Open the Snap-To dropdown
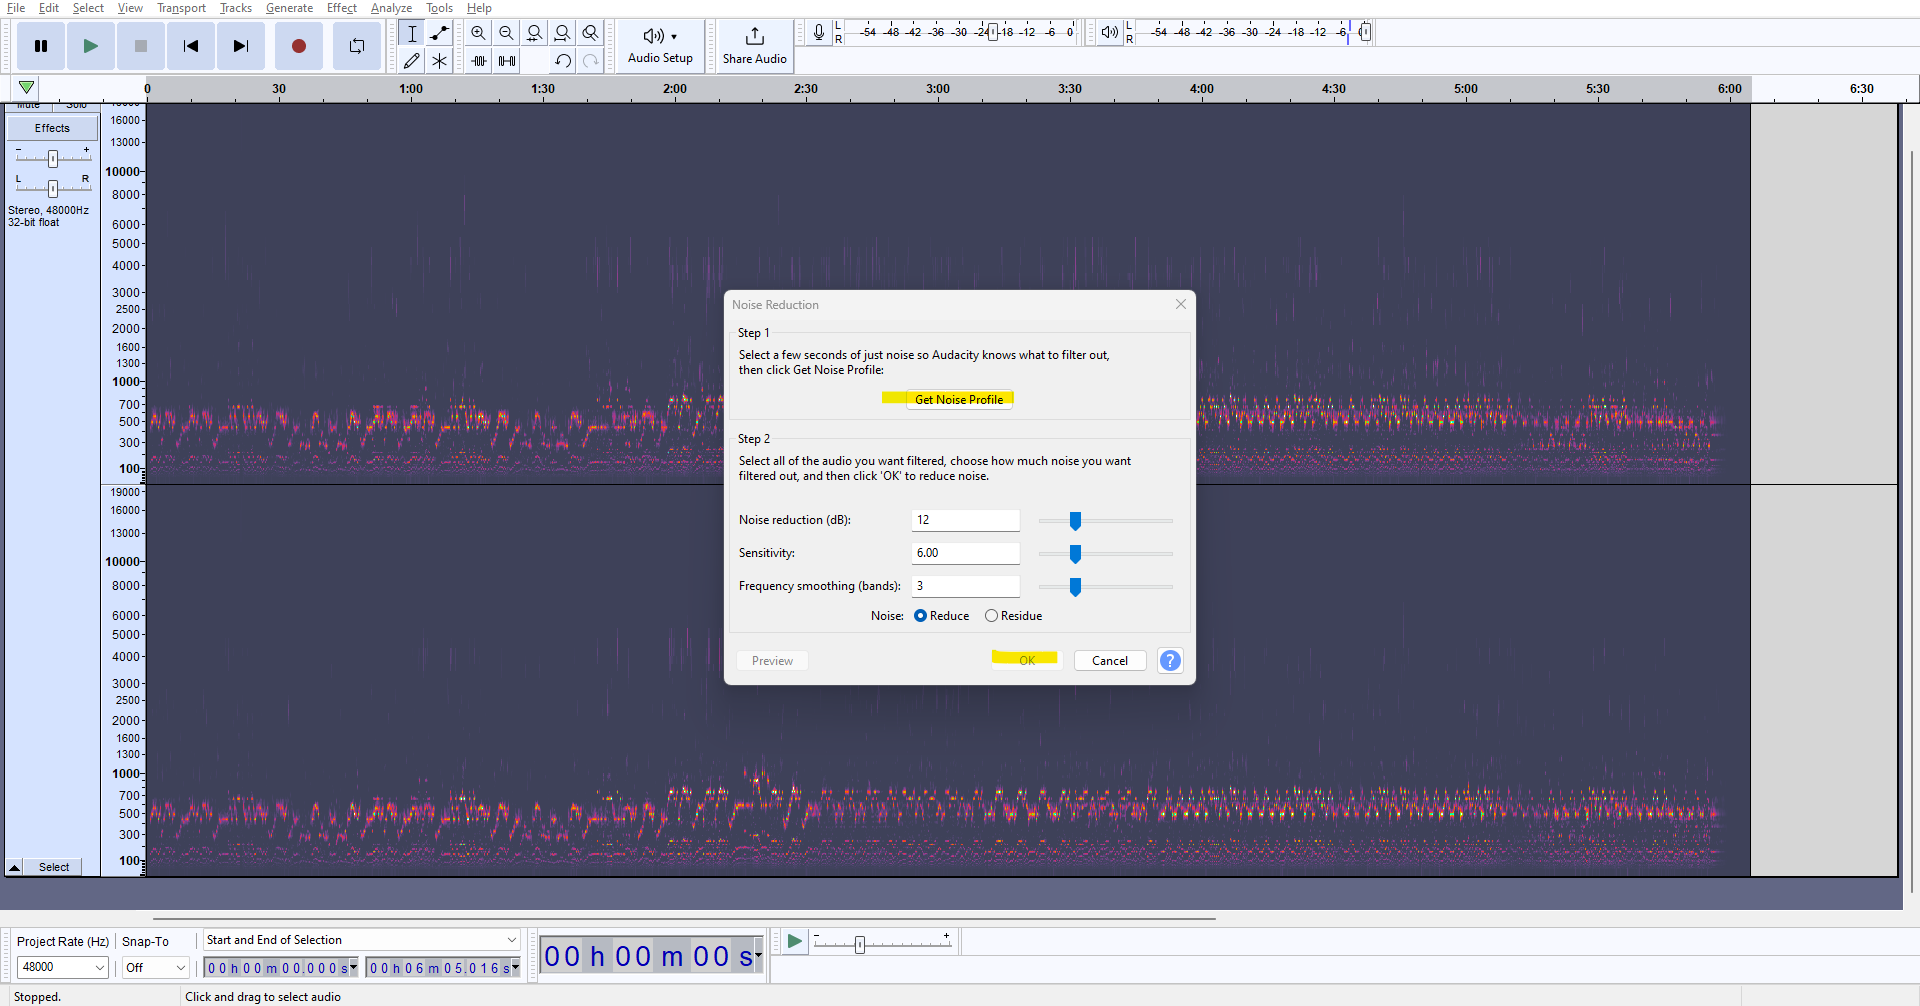 (180, 967)
